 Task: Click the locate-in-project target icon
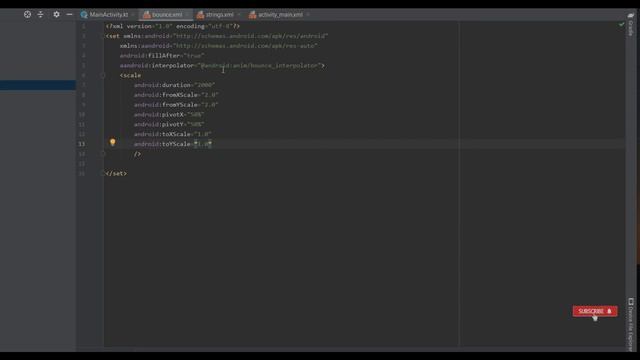click(x=27, y=14)
